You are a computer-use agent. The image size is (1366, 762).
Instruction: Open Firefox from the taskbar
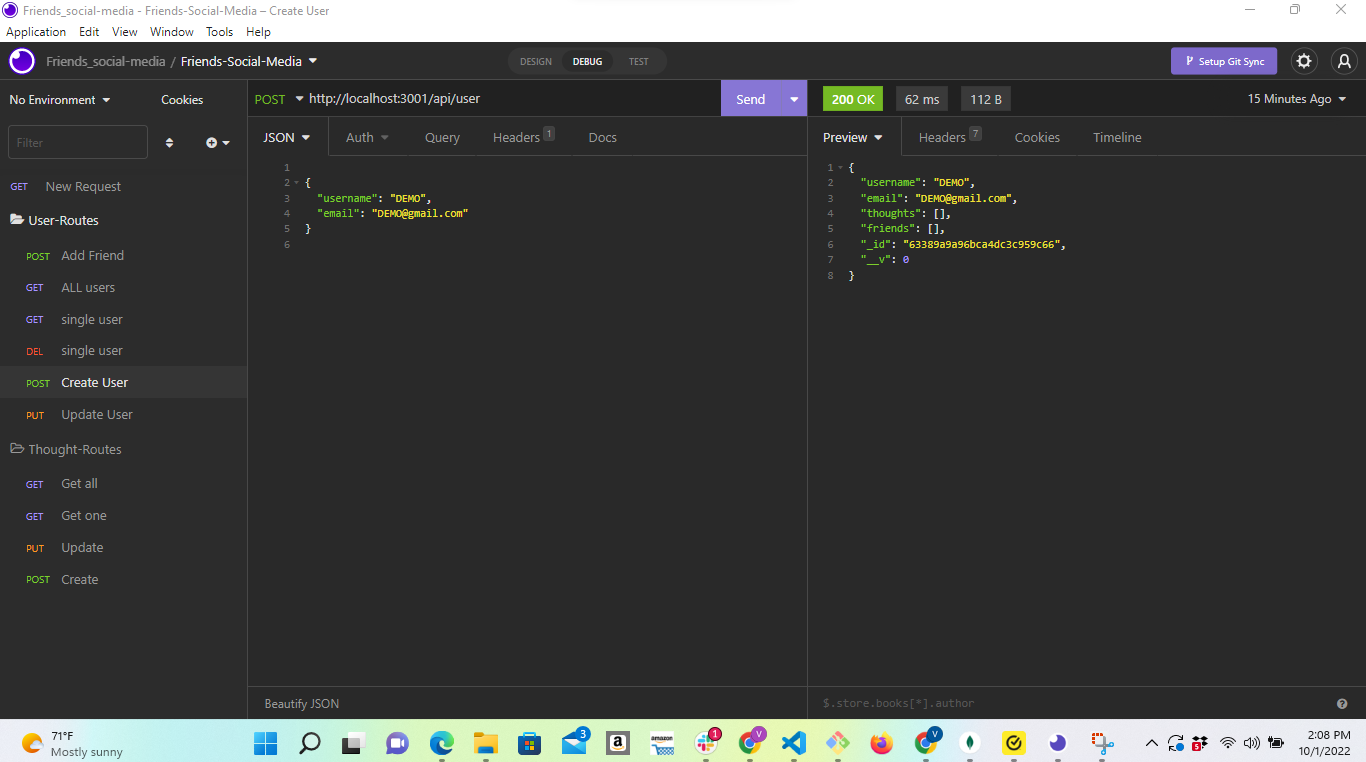coord(881,743)
